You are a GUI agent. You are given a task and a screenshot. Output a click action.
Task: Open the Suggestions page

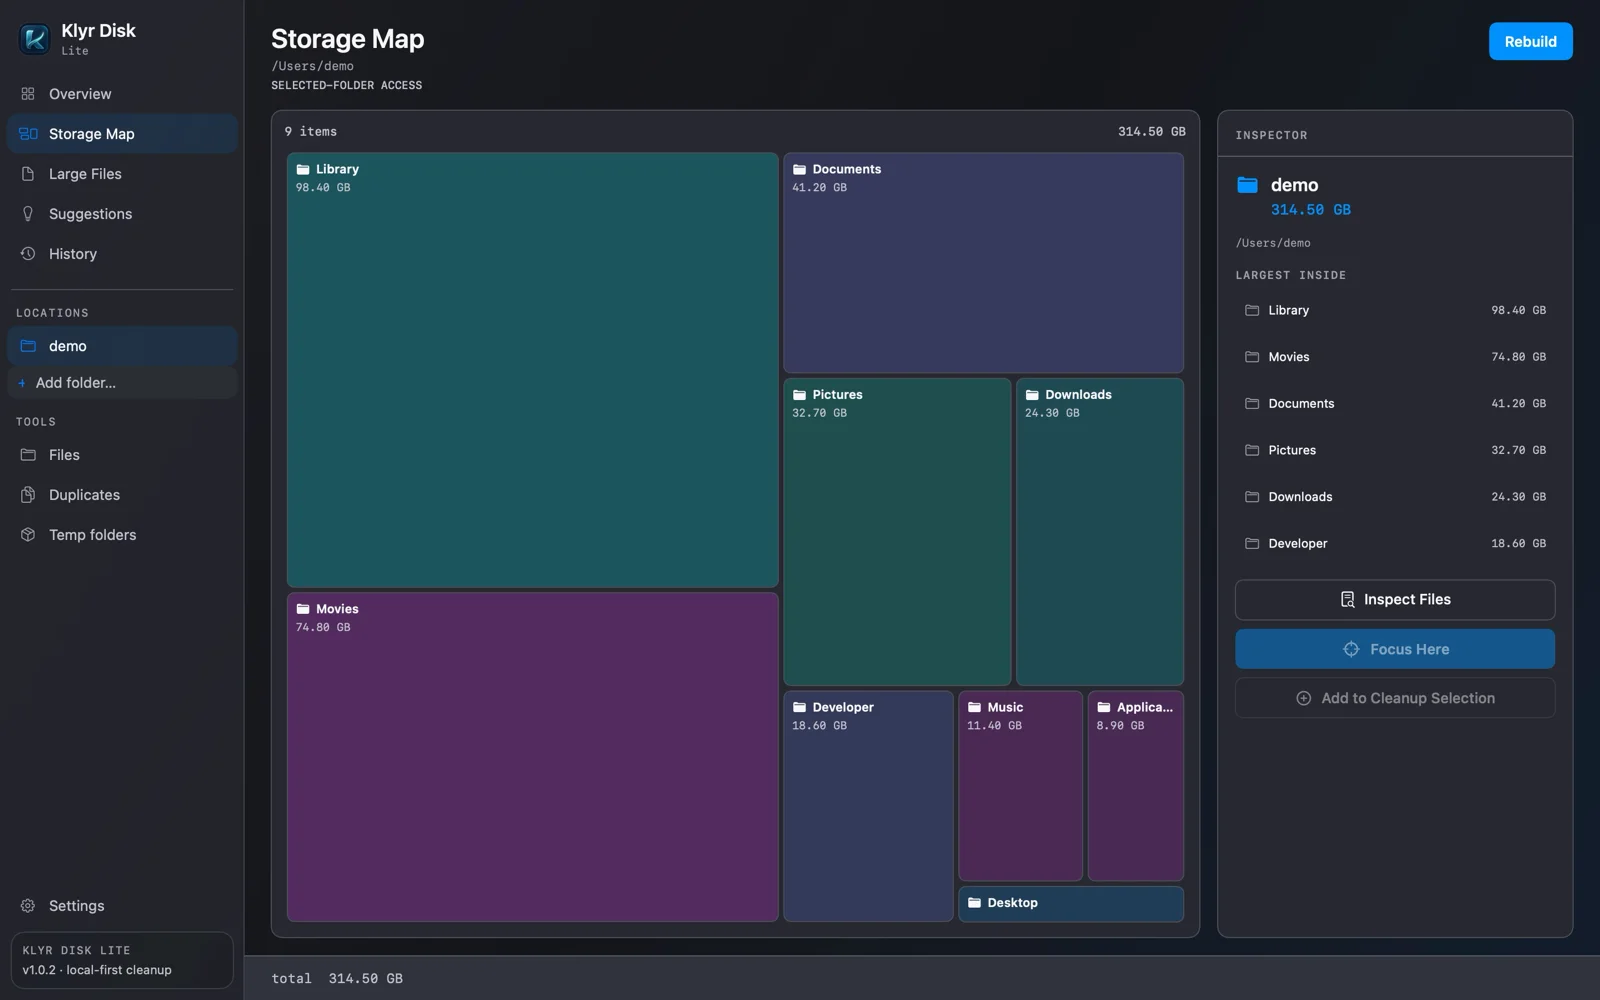point(122,214)
